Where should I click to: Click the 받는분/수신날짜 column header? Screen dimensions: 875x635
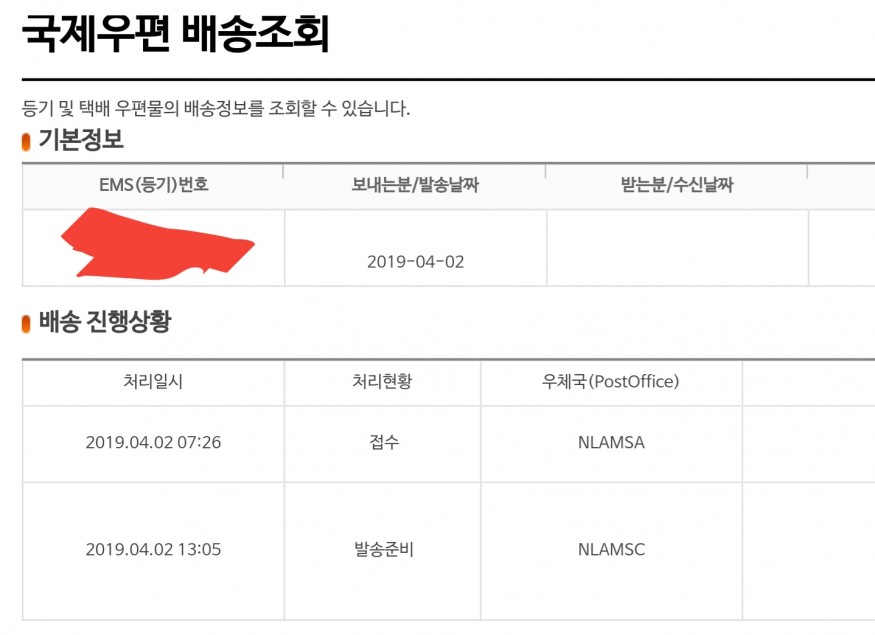point(677,185)
